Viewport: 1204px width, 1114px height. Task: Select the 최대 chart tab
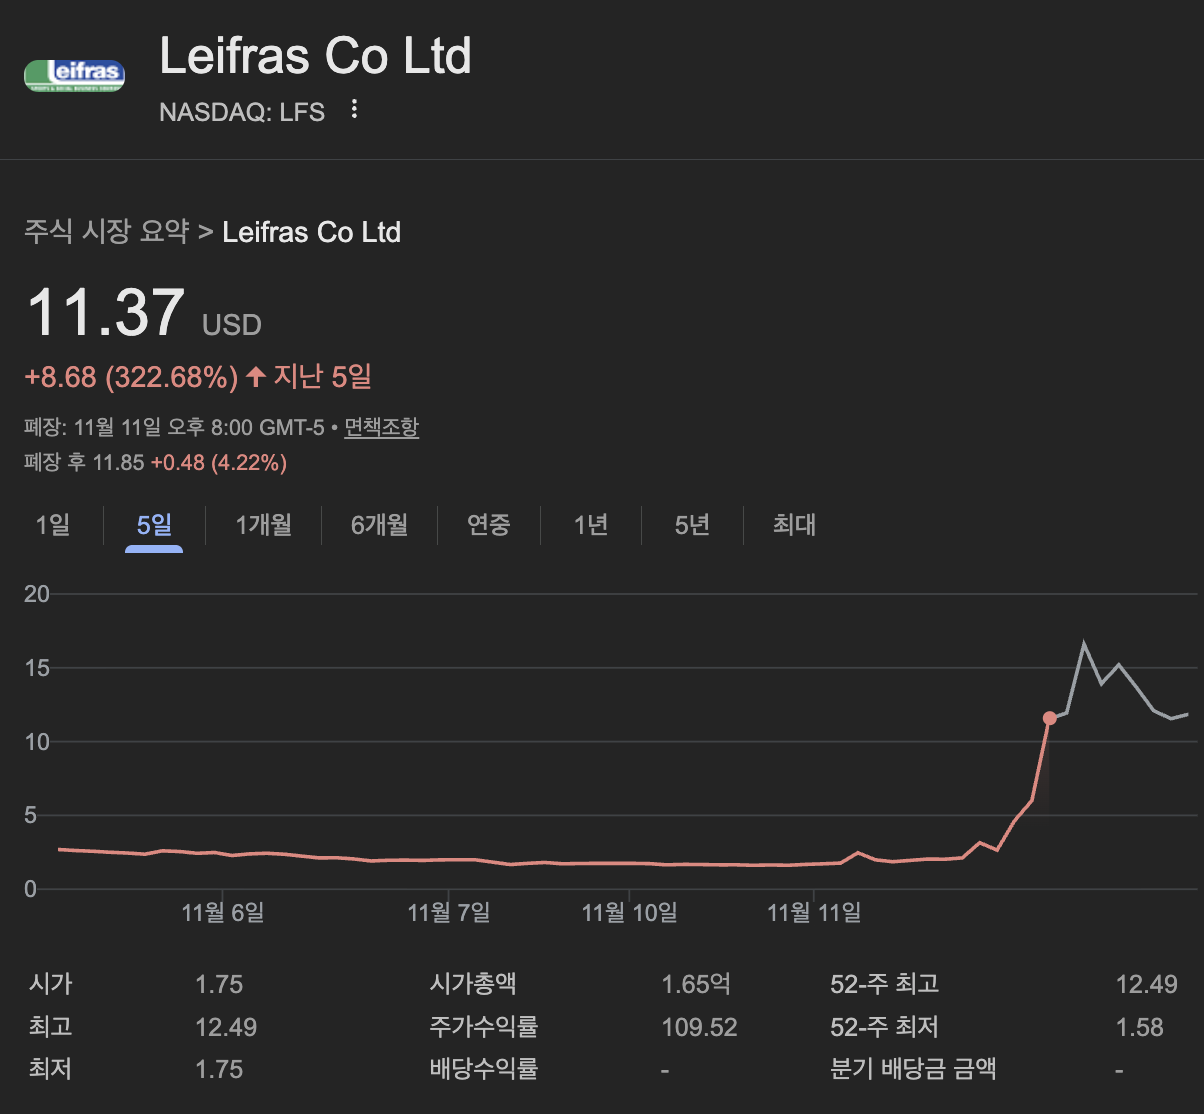click(x=795, y=524)
